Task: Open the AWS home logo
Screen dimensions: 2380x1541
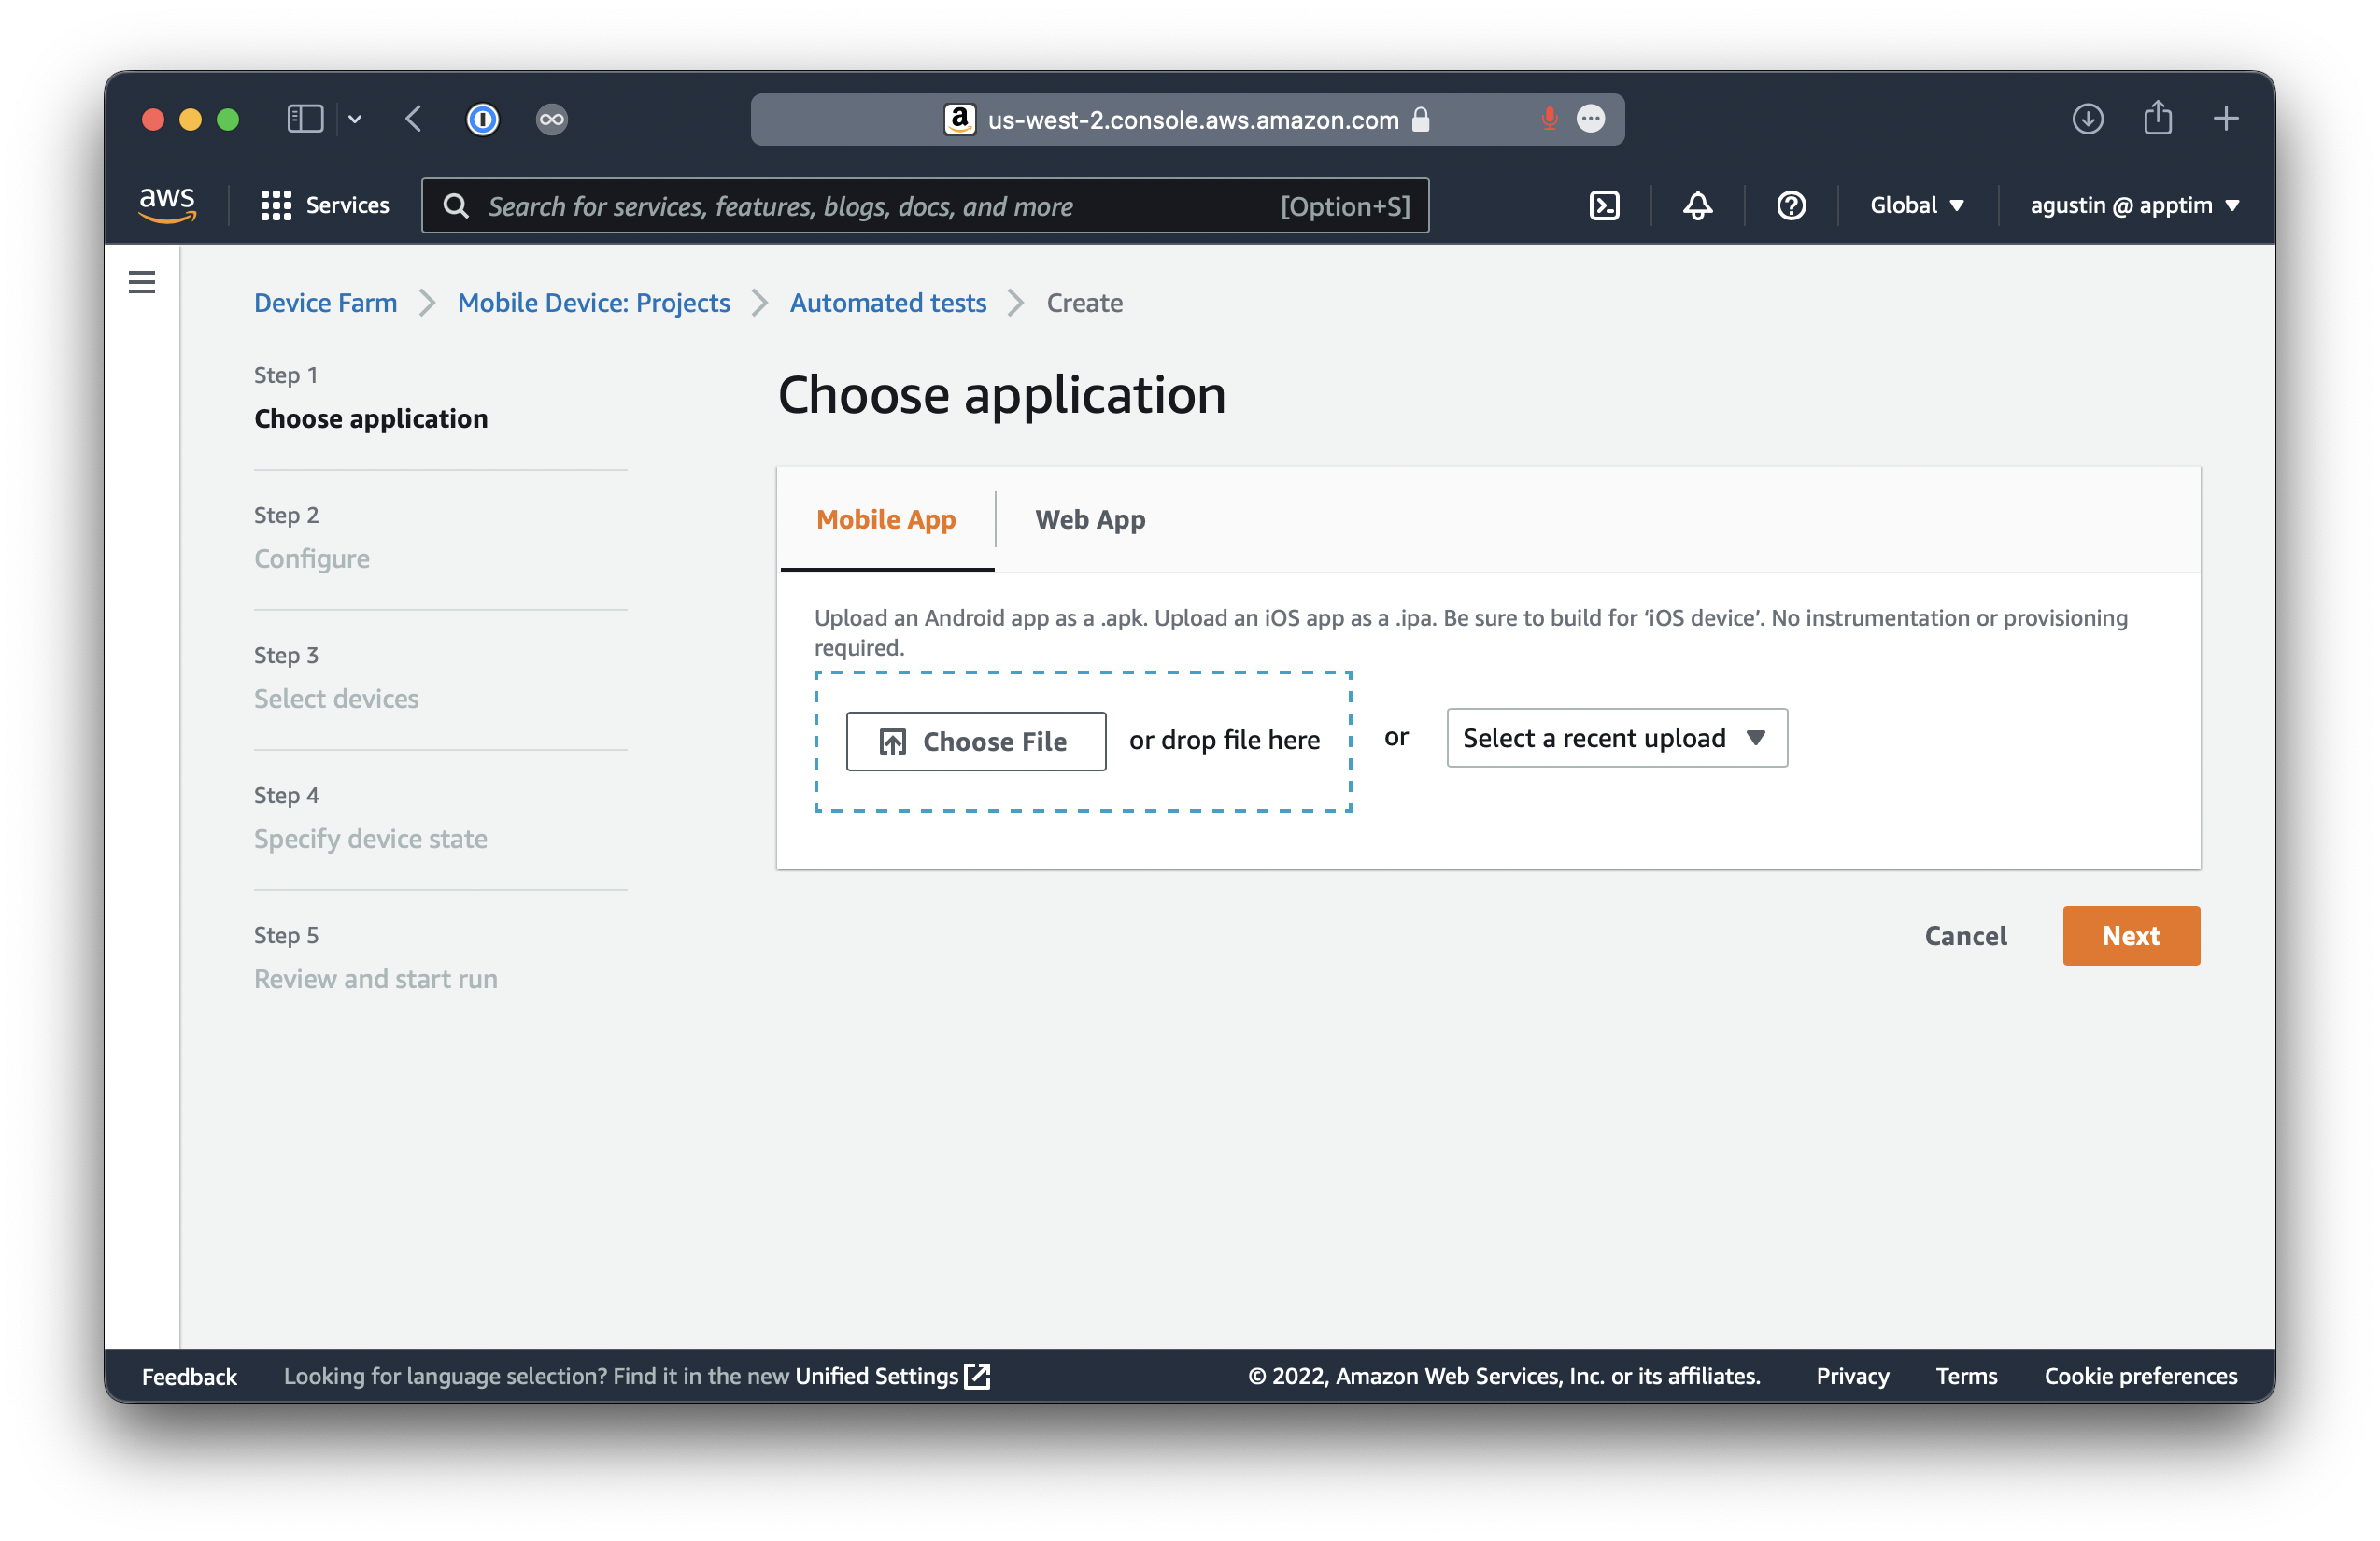Action: 167,205
